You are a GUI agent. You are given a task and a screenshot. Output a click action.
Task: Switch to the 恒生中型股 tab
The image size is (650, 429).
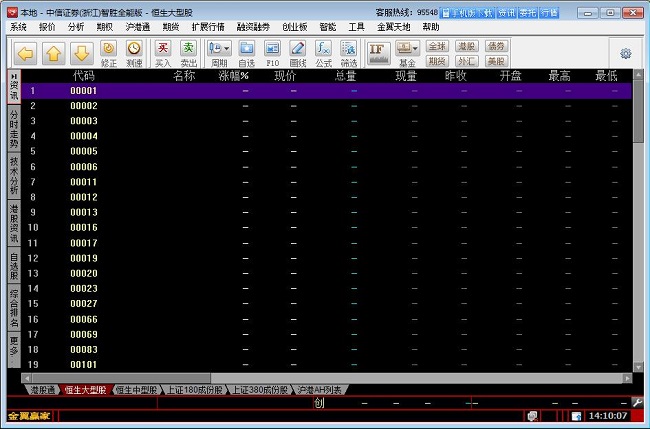pyautogui.click(x=136, y=390)
